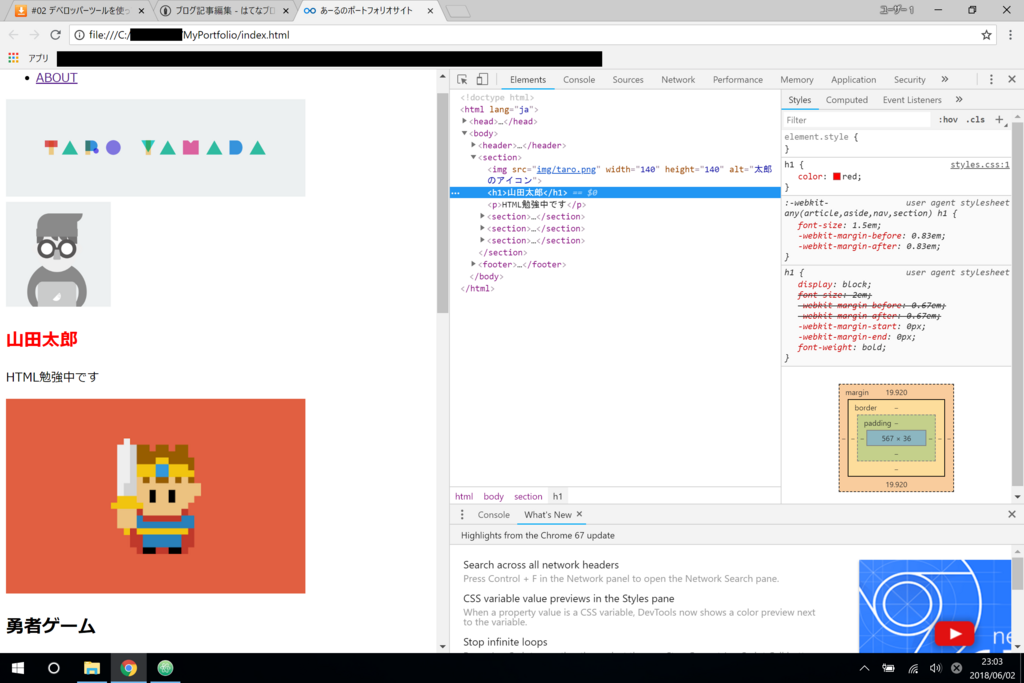This screenshot has height=683, width=1024.
Task: Show hidden system tray icons
Action: 864,668
